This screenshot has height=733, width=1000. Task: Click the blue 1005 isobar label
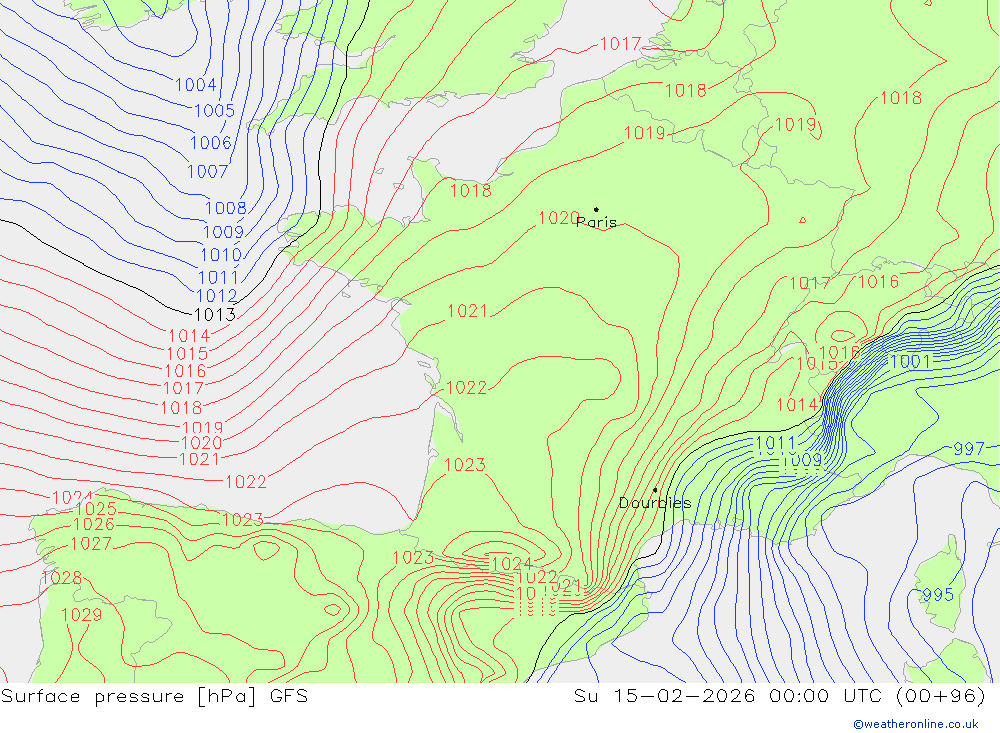click(214, 110)
